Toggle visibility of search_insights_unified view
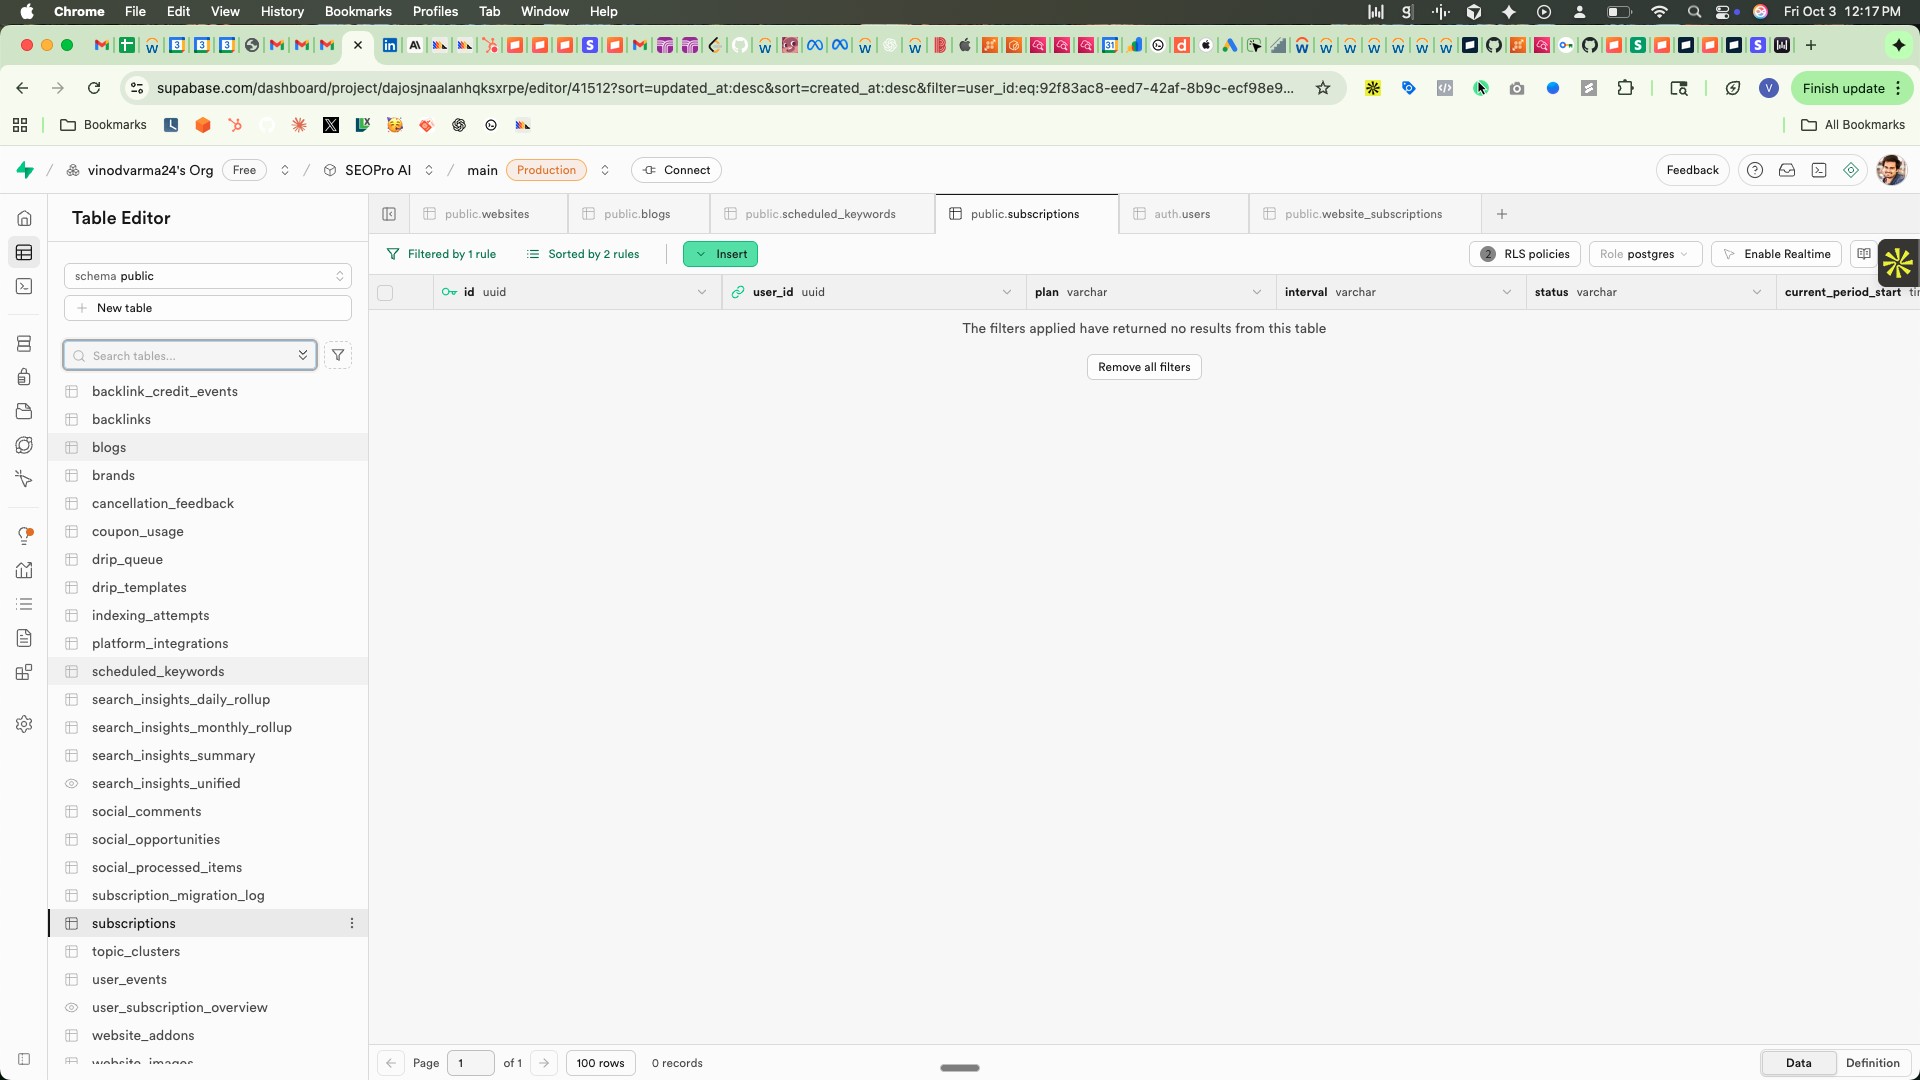 [71, 784]
